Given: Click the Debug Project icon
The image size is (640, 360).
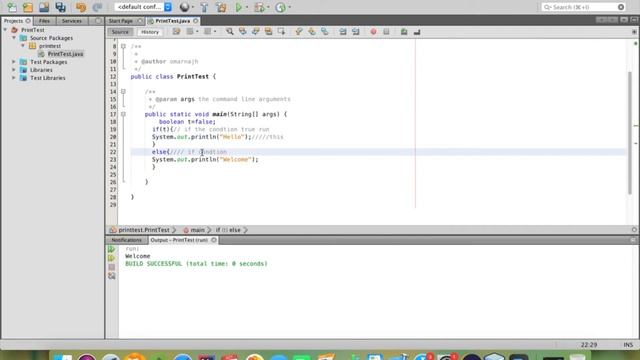Looking at the screenshot, I should (259, 7).
